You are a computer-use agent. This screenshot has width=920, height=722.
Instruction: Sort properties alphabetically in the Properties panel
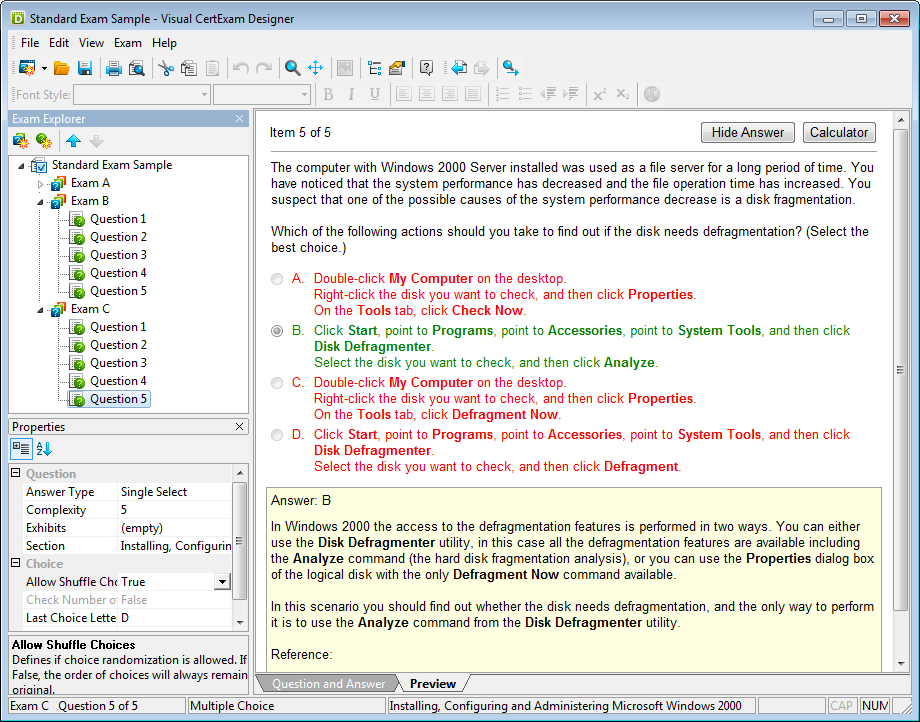point(44,449)
